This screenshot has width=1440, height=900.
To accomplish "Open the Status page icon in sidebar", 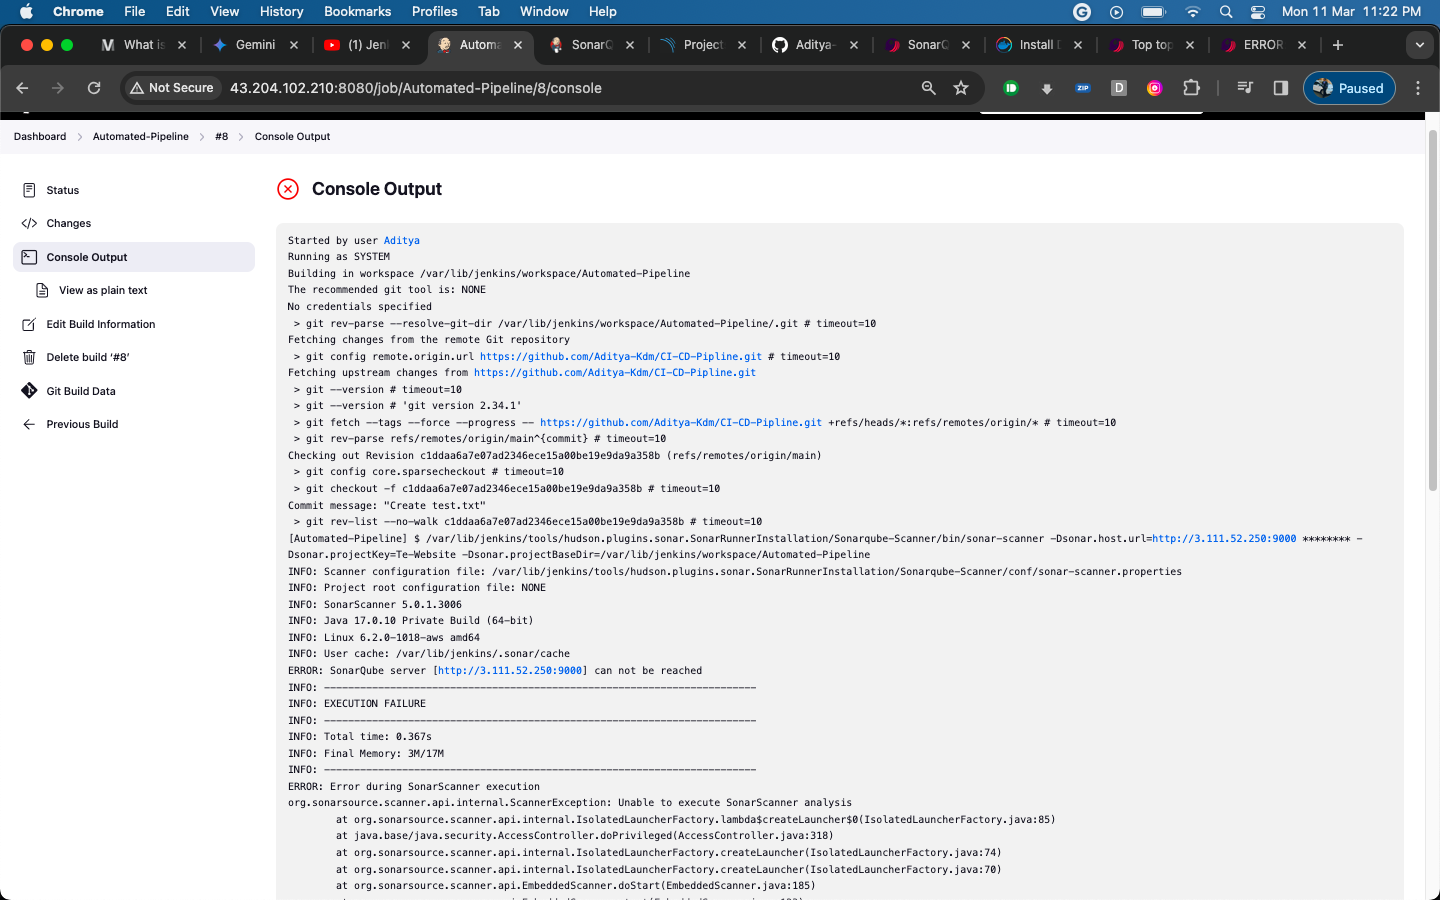I will tap(29, 190).
